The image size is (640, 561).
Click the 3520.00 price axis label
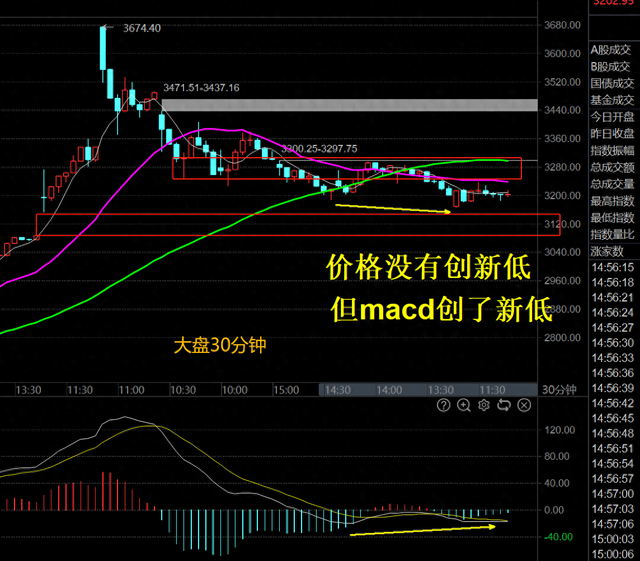point(562,82)
